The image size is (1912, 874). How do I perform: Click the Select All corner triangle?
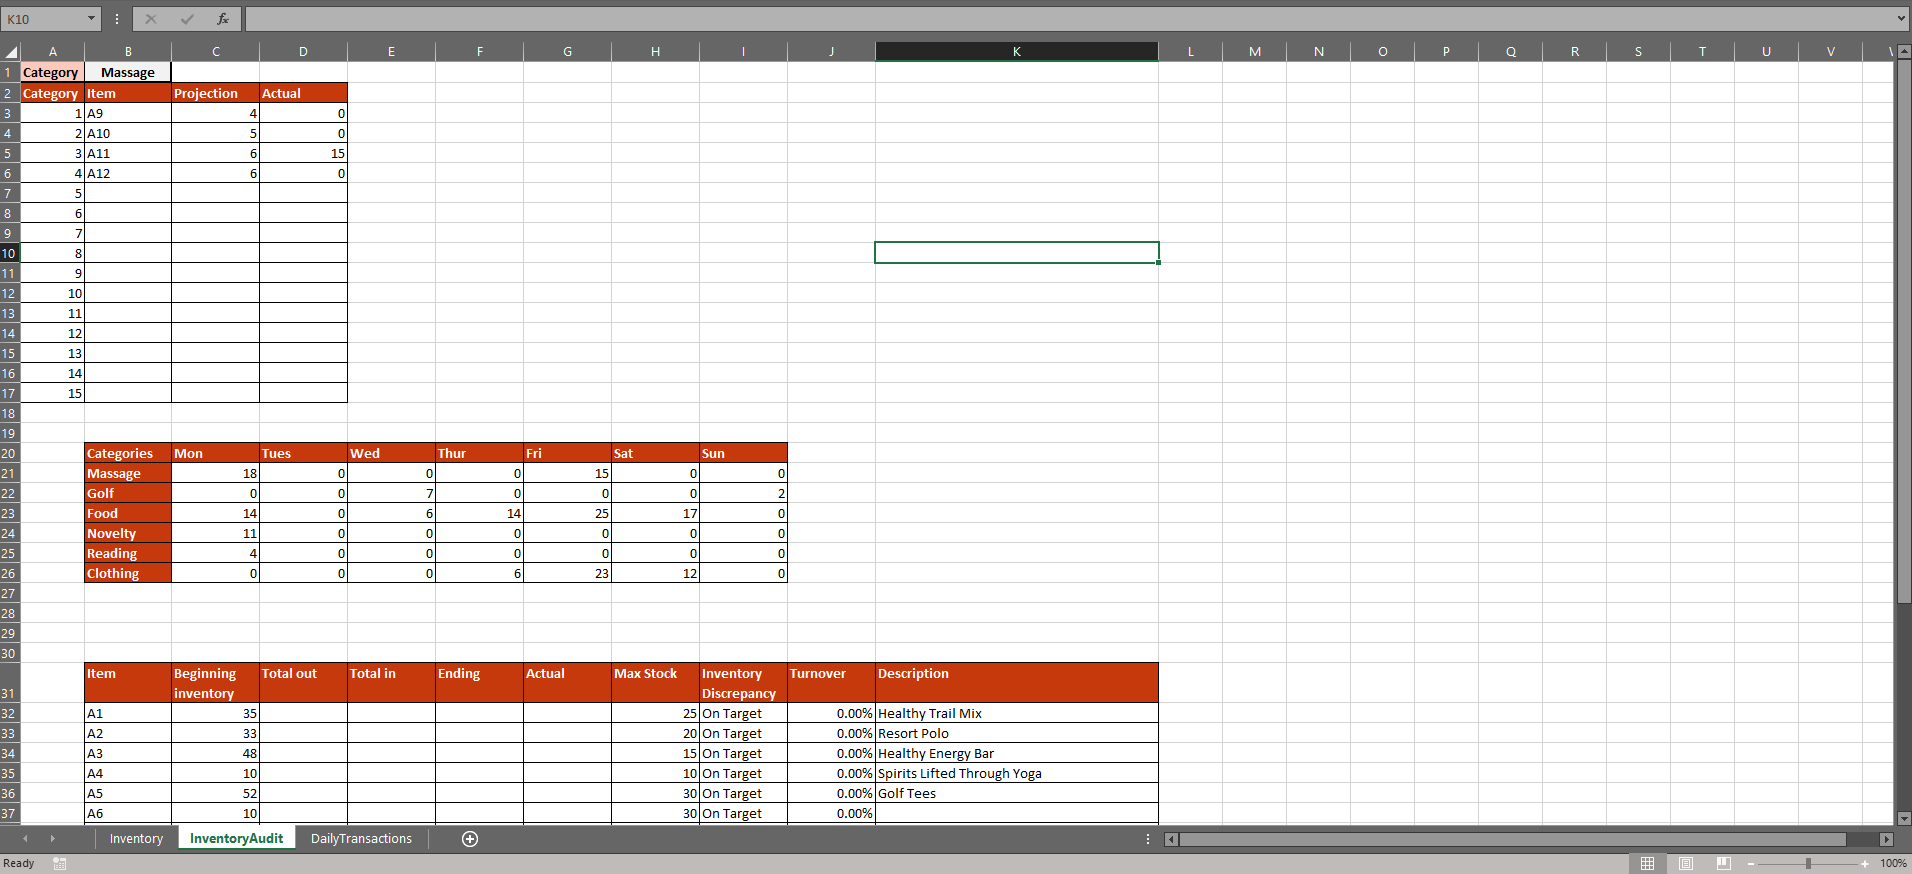(x=11, y=52)
